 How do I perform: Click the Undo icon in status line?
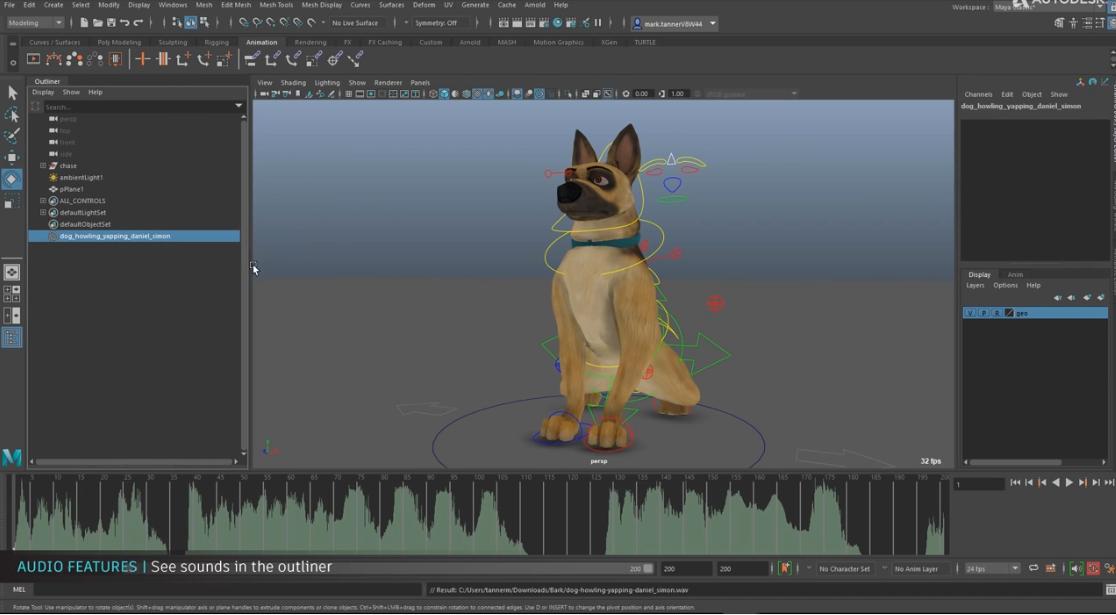tap(125, 22)
